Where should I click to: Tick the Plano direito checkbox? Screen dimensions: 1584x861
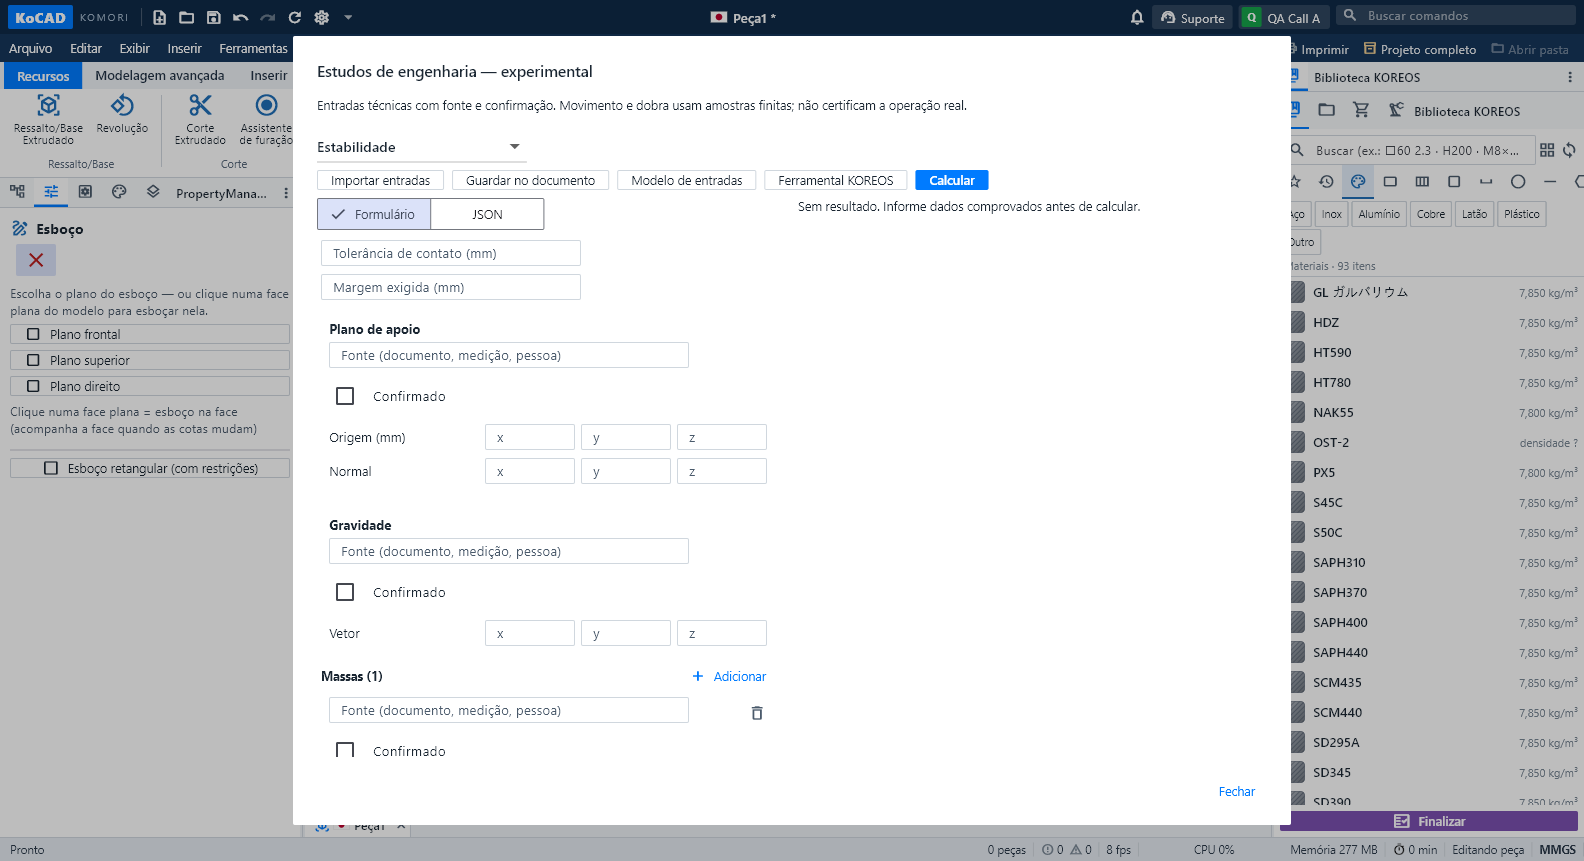pos(33,386)
